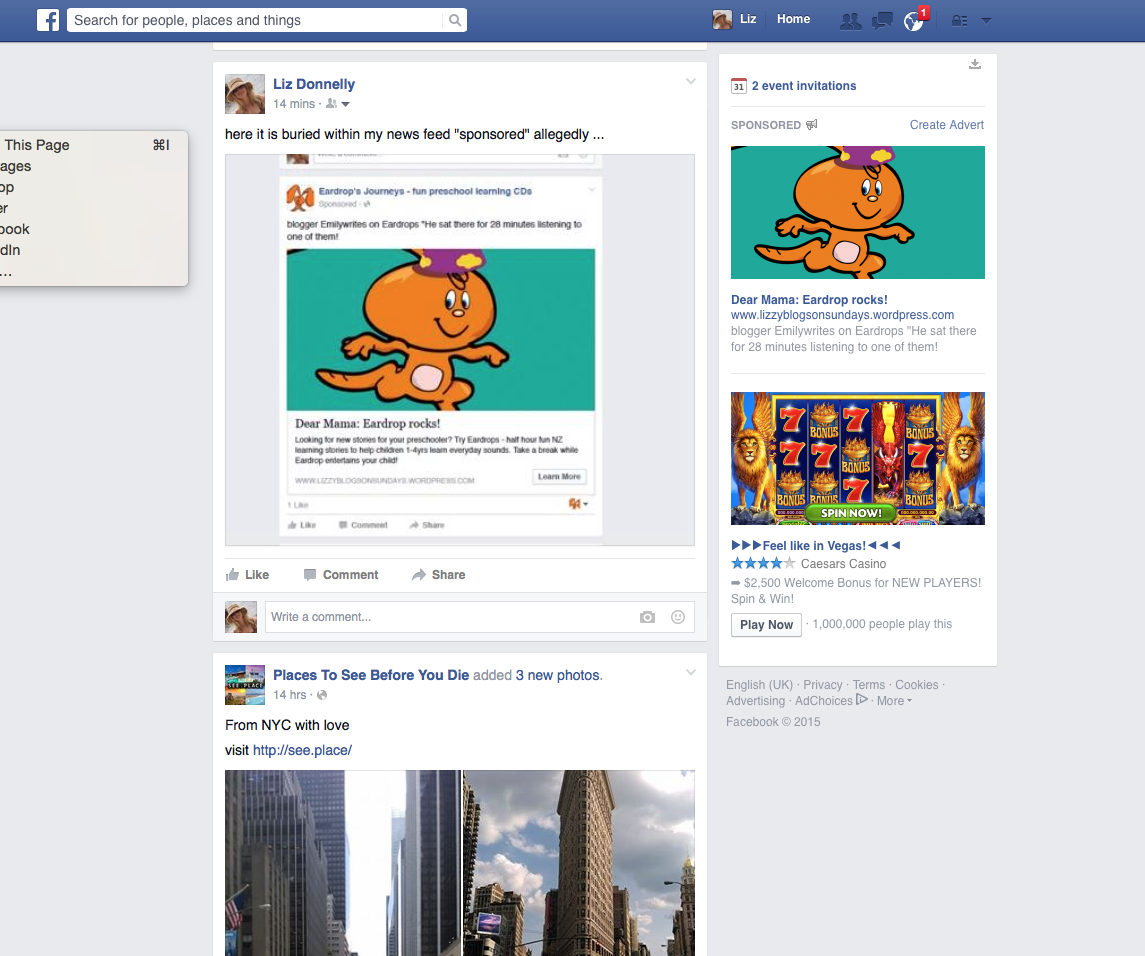Click the search magnifier icon
Image resolution: width=1145 pixels, height=956 pixels.
[x=455, y=20]
